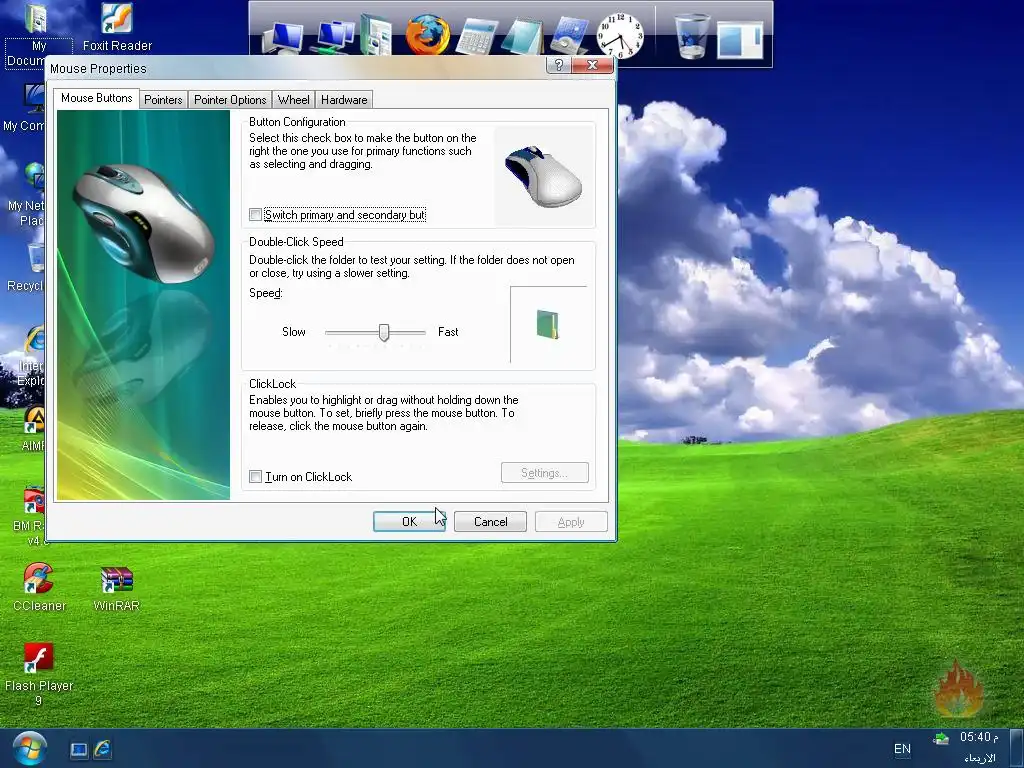The image size is (1024, 768).
Task: Switch to the Pointers tab
Action: [163, 100]
